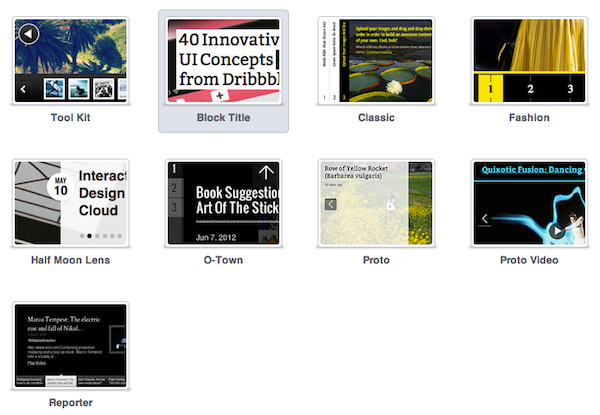Image resolution: width=600 pixels, height=415 pixels.
Task: Click slide number 2 in Fashion preview
Action: click(x=530, y=89)
